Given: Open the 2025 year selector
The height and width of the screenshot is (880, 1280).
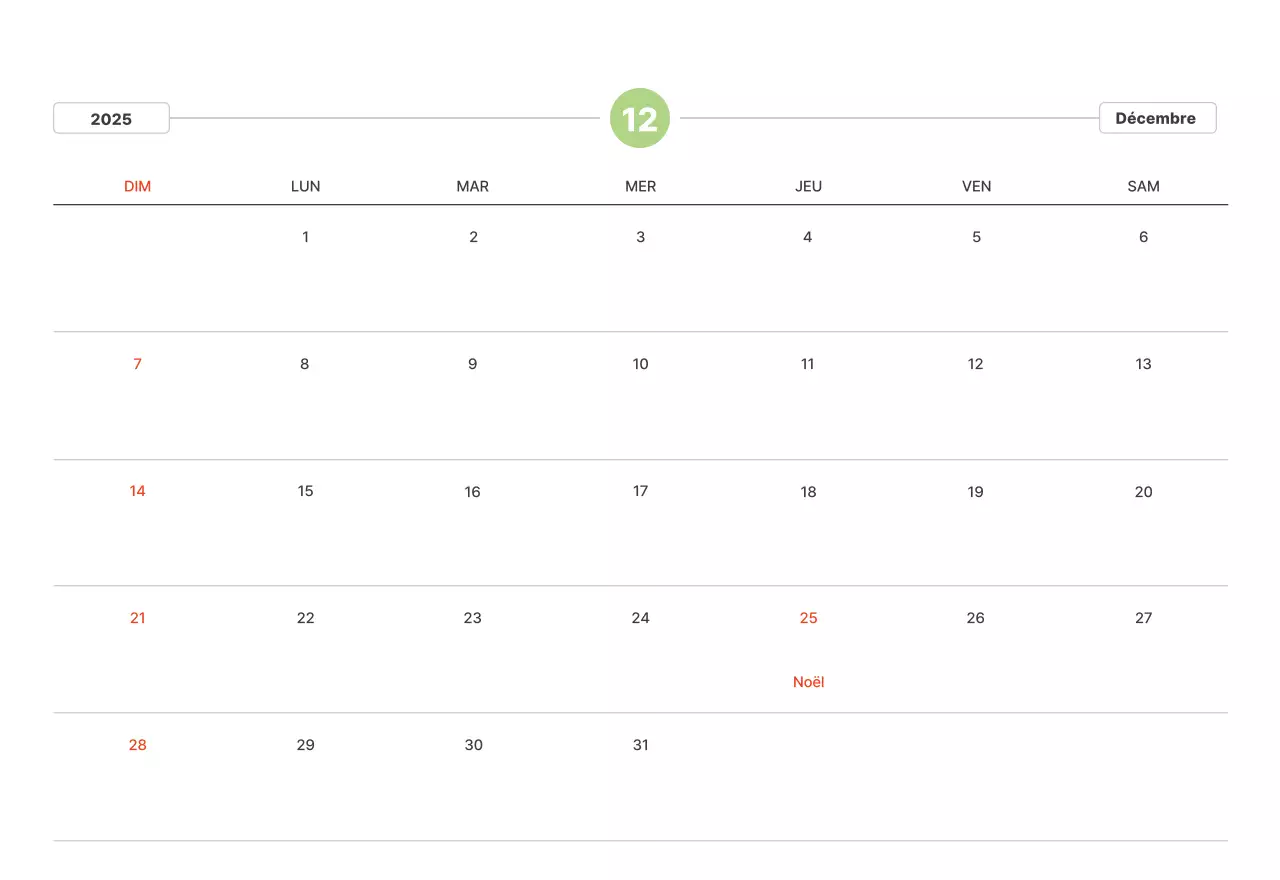Looking at the screenshot, I should click(x=111, y=118).
